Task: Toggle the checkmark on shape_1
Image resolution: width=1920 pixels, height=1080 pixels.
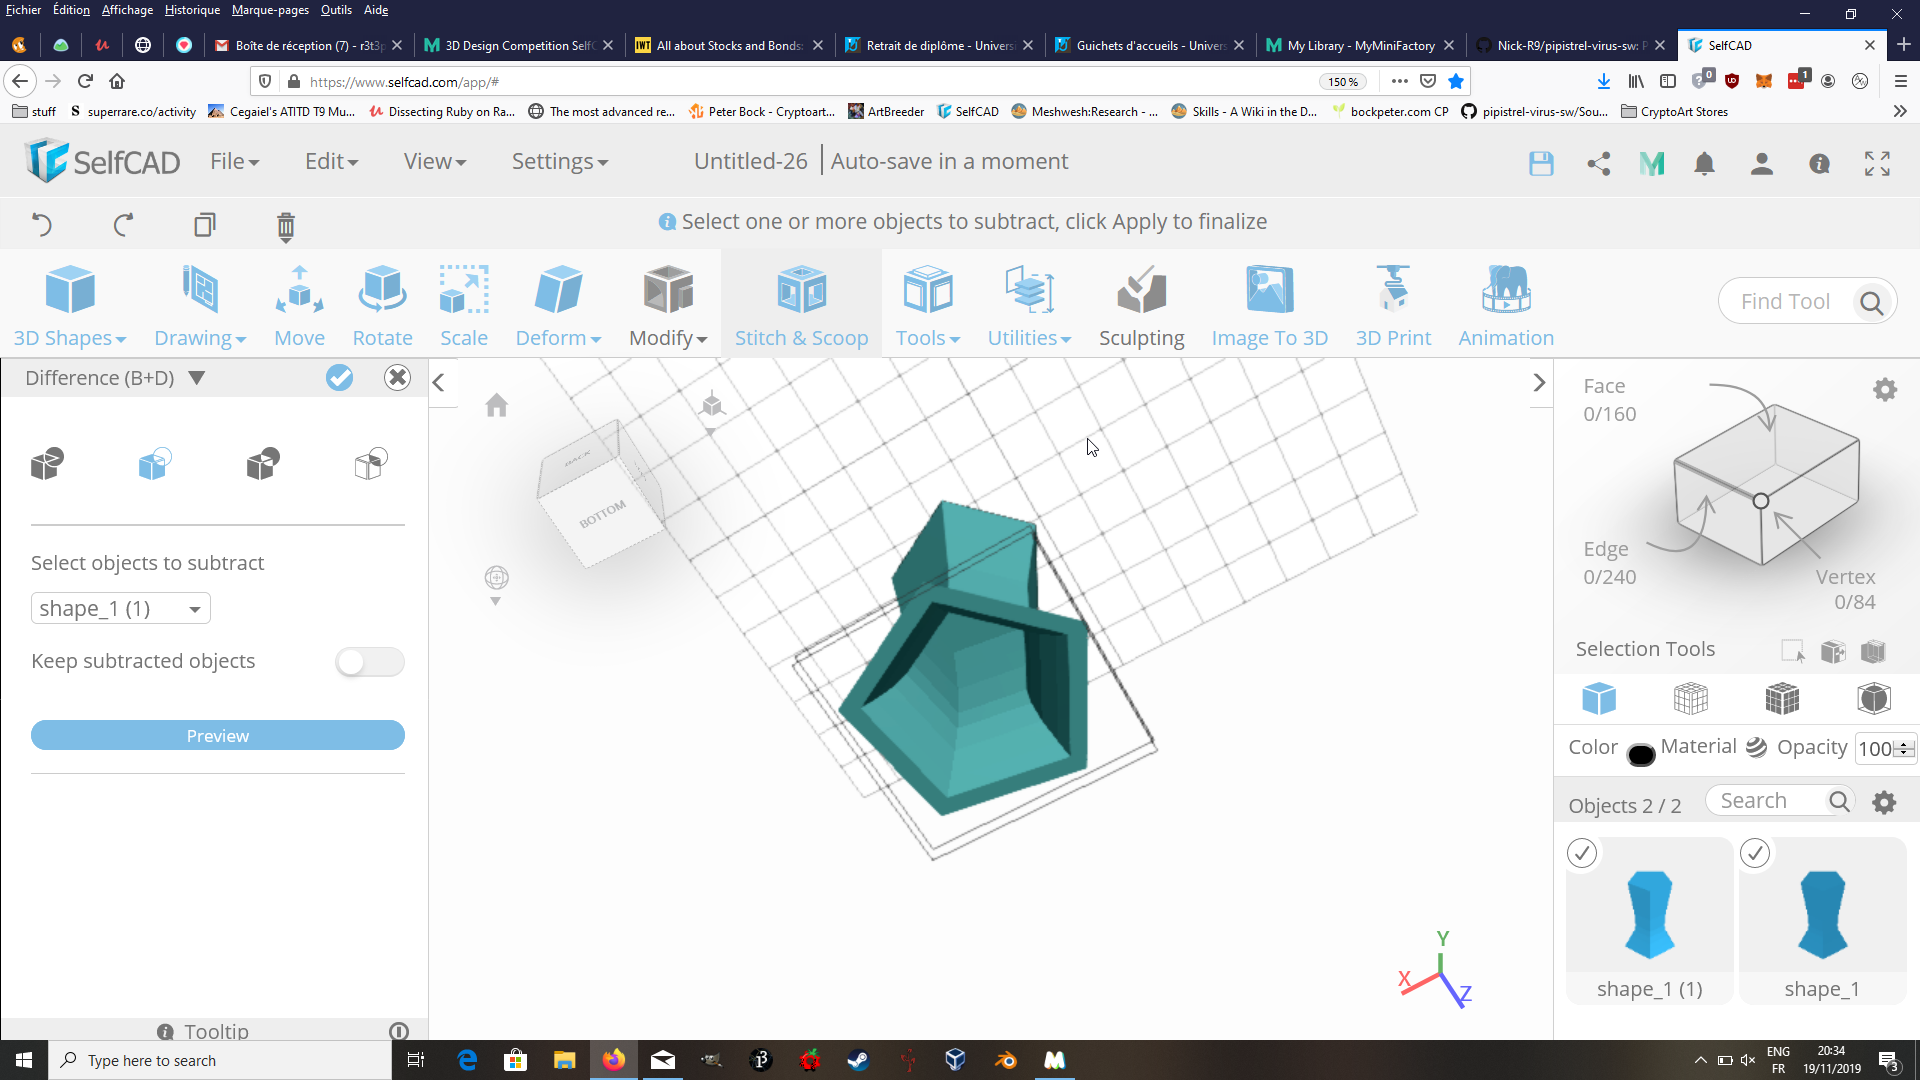Action: 1755,853
